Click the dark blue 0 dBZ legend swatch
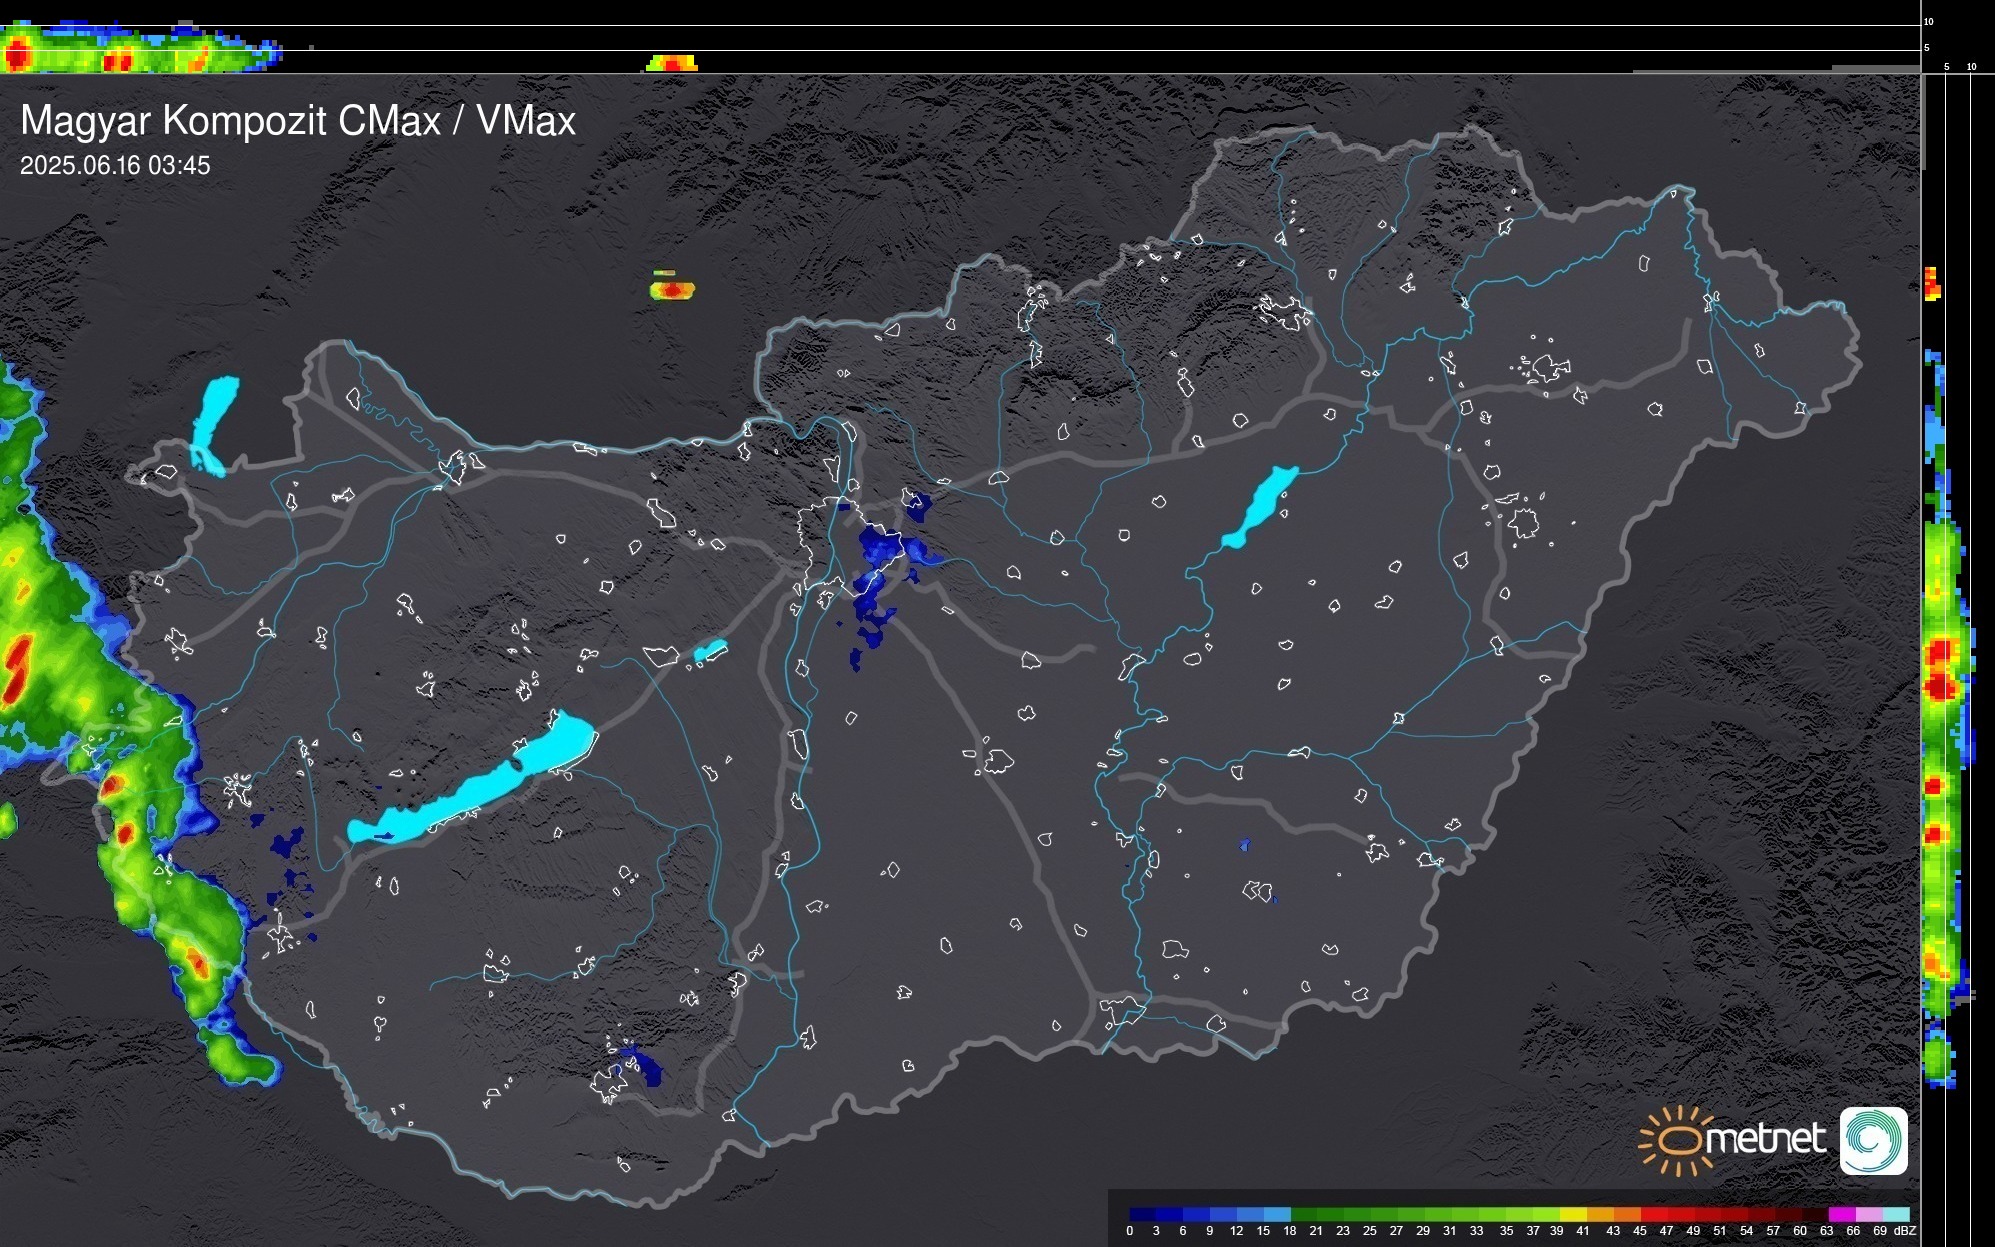 pos(1142,1215)
